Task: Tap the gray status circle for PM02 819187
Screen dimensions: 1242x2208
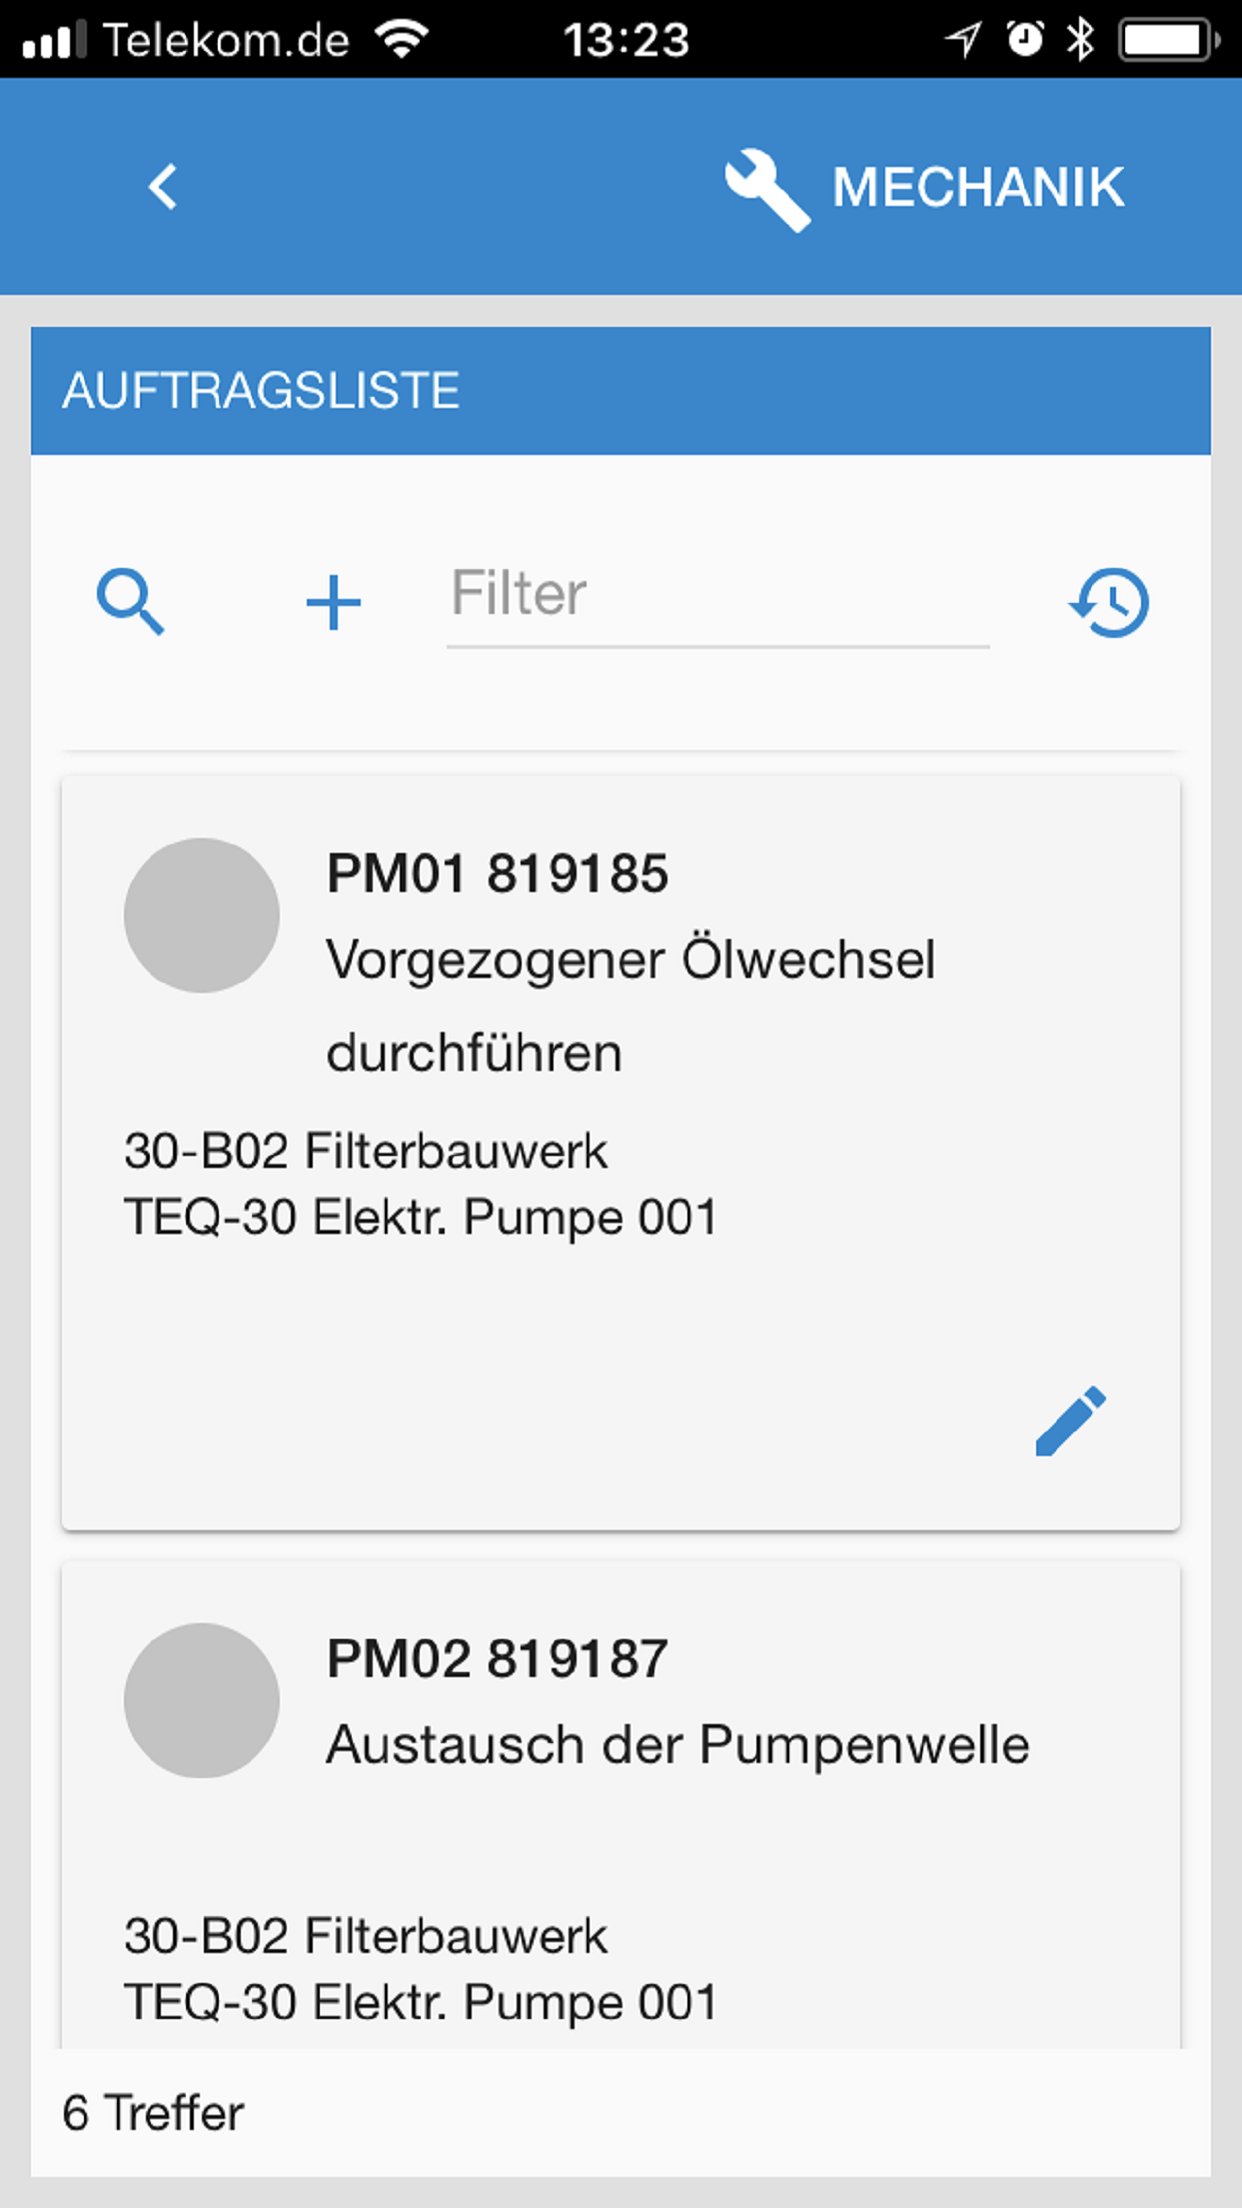Action: tap(202, 1700)
